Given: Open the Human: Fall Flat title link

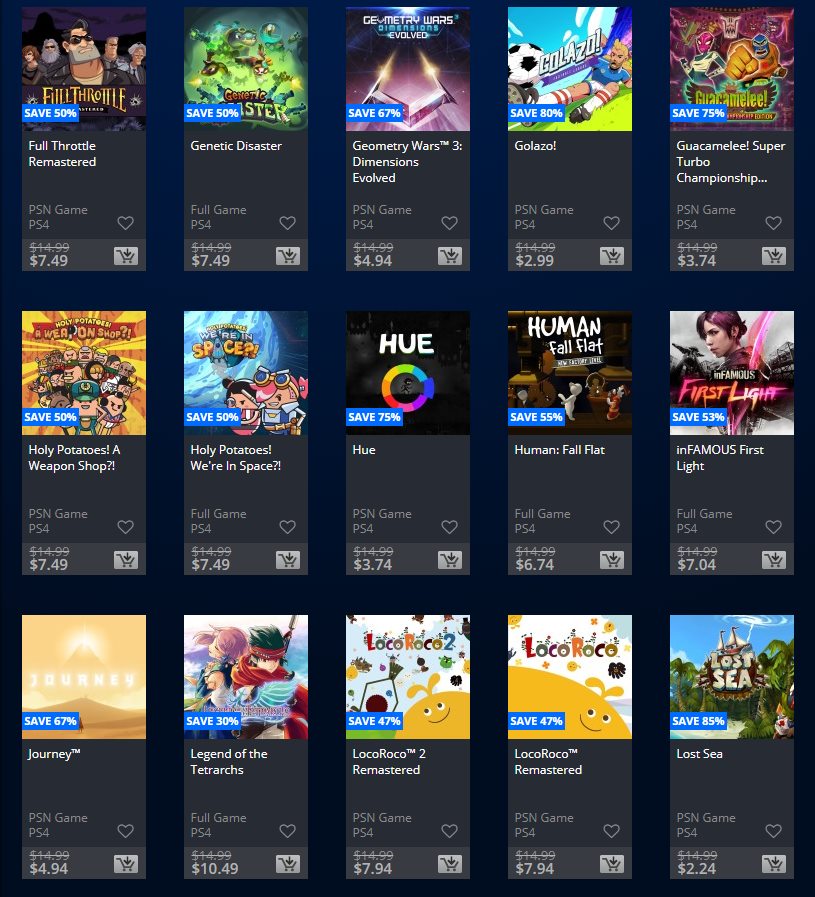Looking at the screenshot, I should [559, 450].
